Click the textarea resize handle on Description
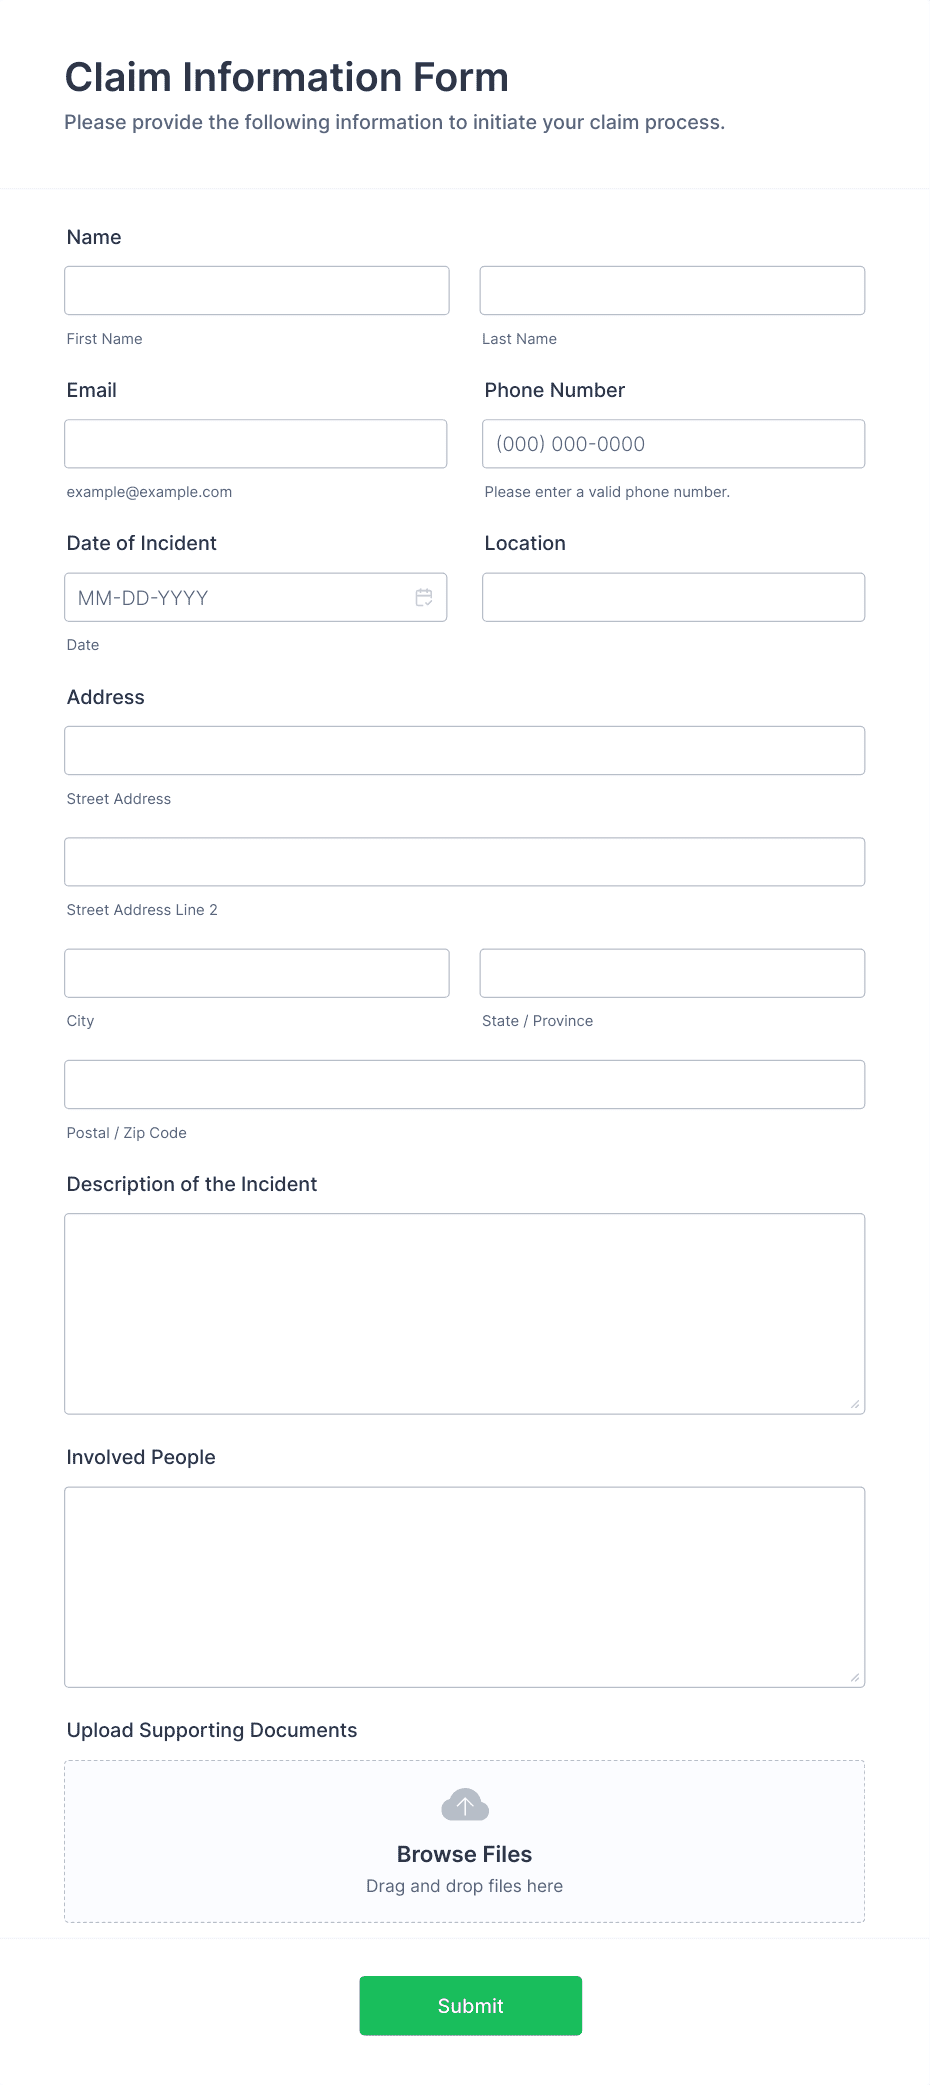 click(x=856, y=1404)
